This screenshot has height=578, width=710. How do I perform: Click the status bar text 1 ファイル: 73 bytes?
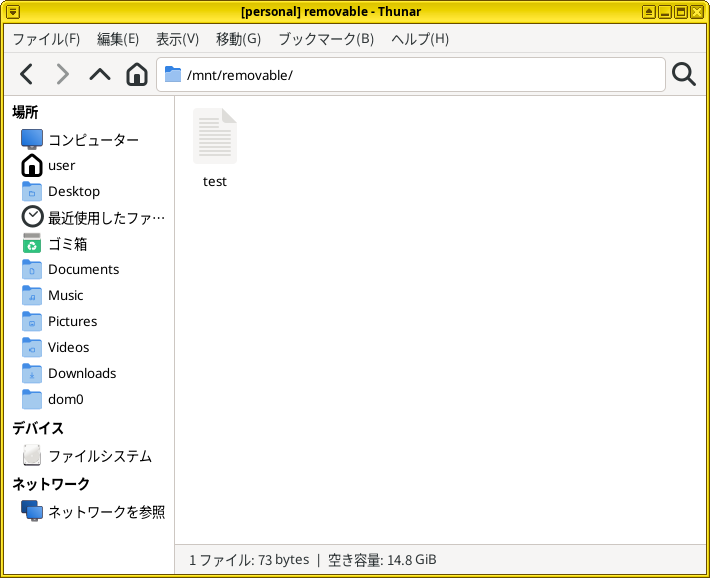[249, 560]
